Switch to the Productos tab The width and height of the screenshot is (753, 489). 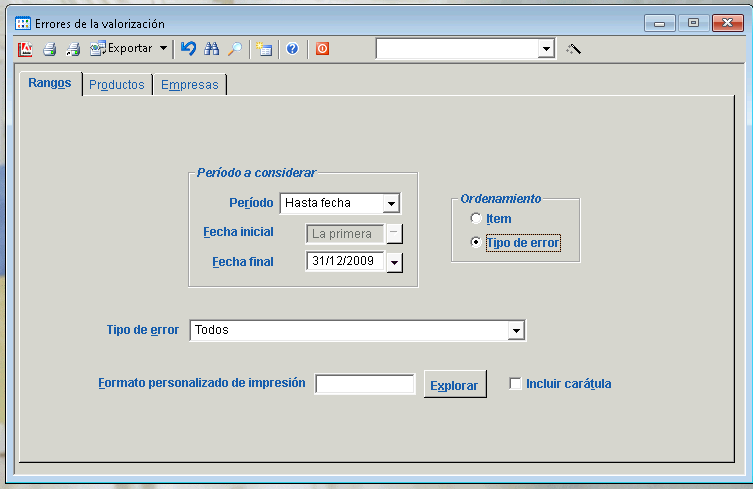coord(116,85)
